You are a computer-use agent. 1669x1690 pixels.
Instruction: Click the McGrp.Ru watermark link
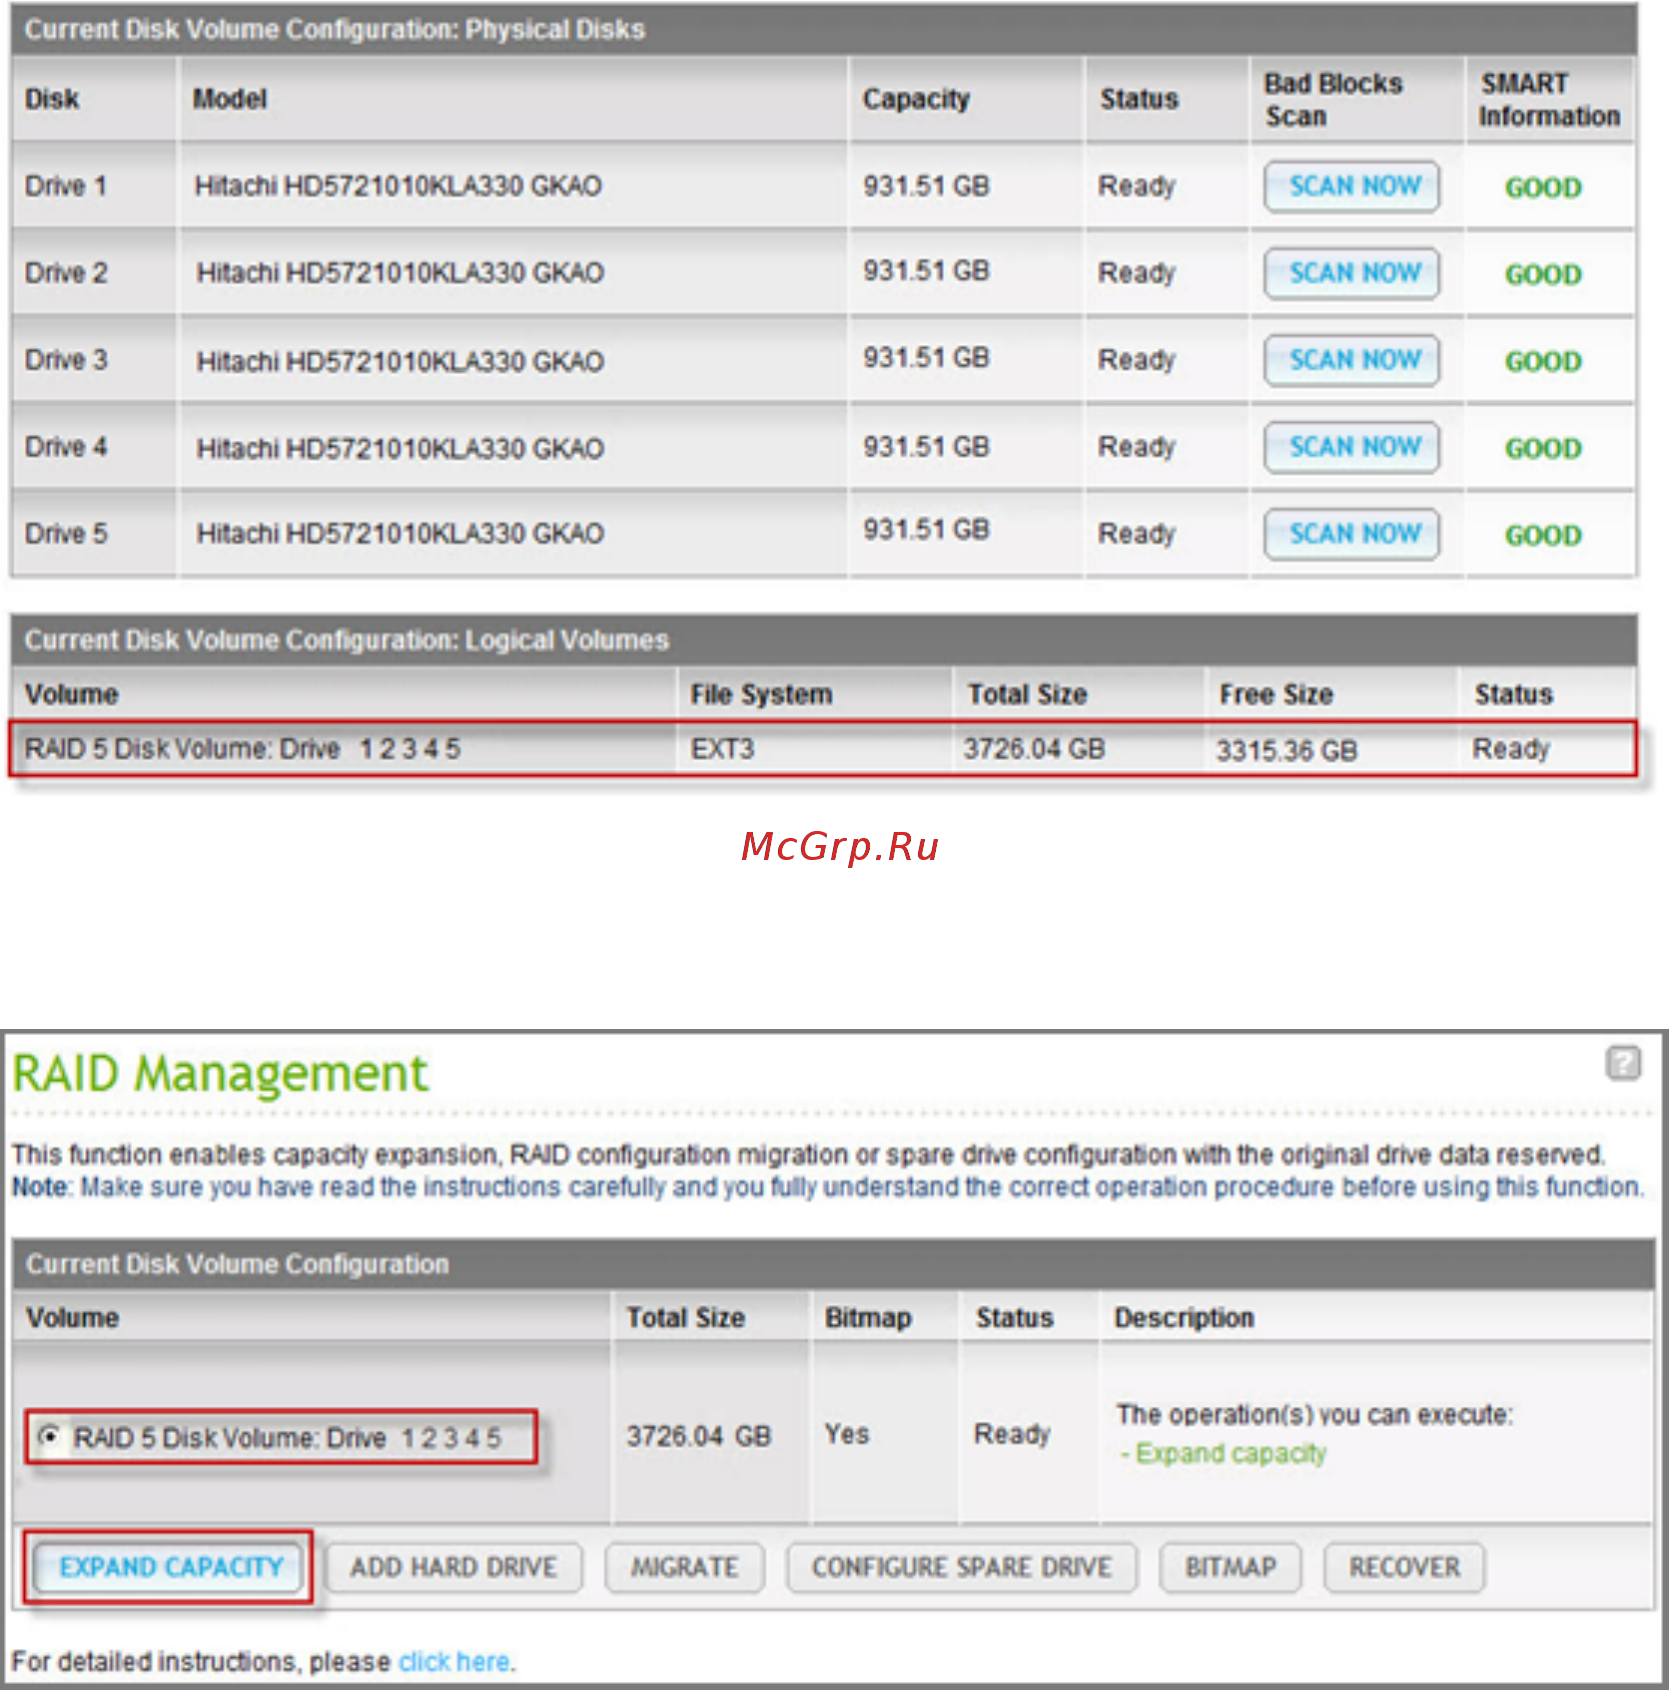[x=840, y=847]
